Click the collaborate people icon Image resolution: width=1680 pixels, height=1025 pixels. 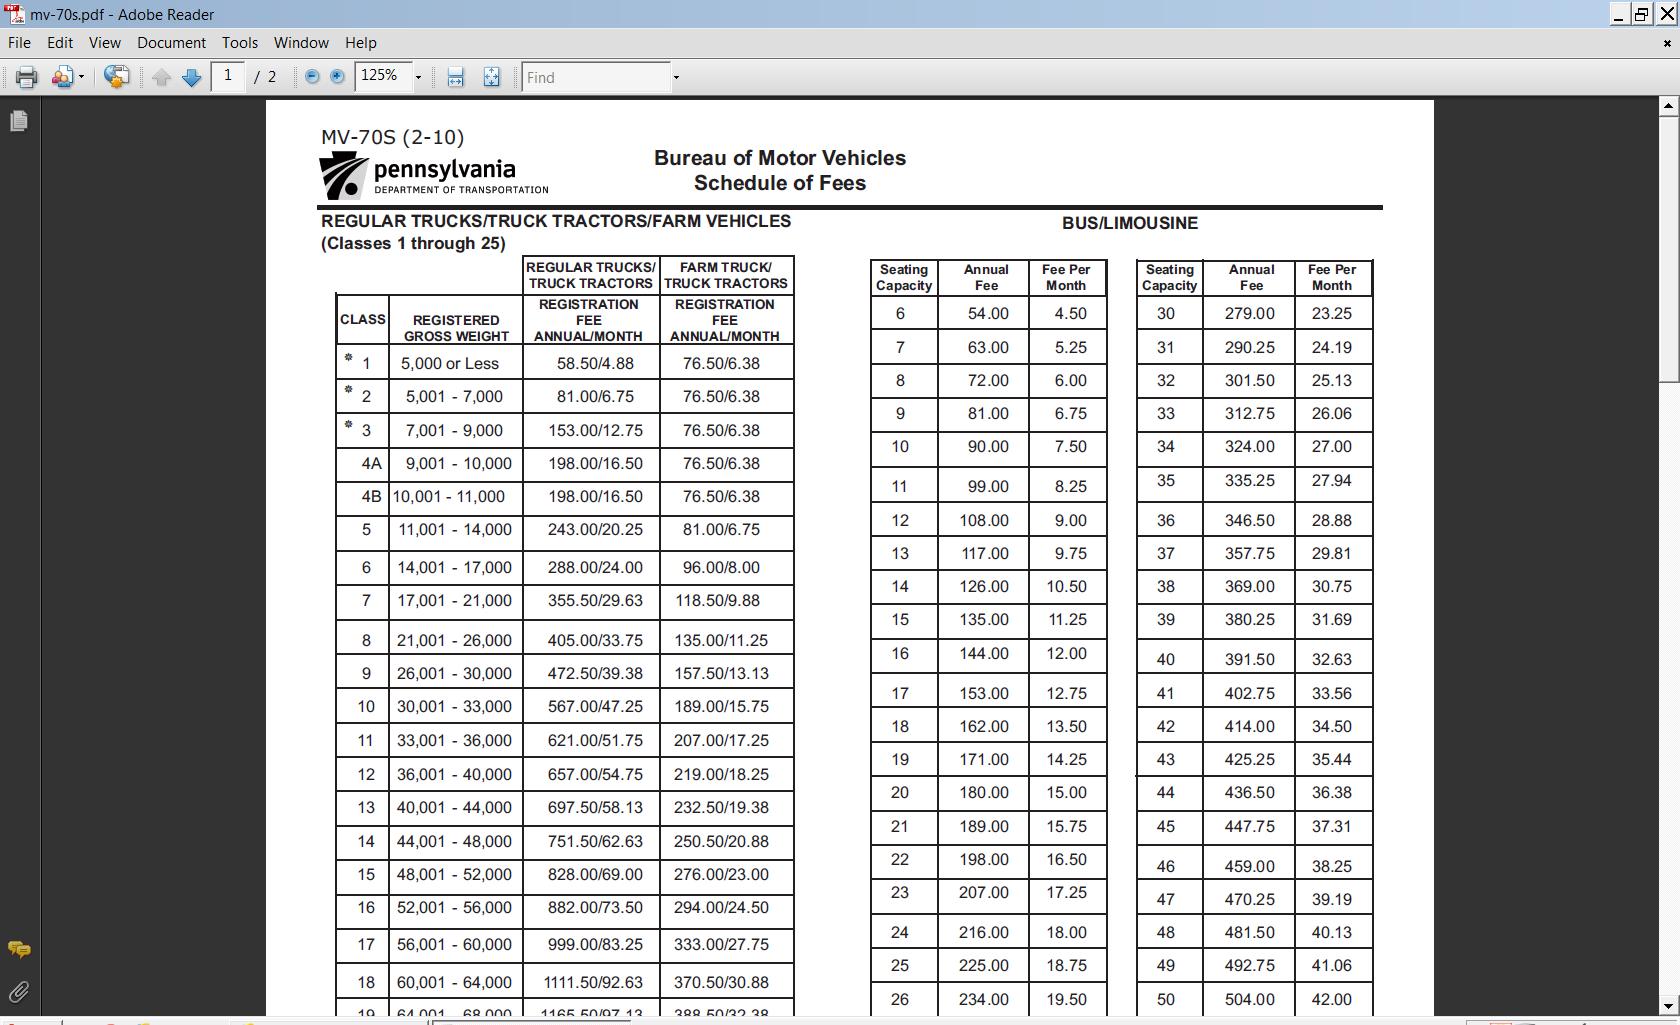[x=62, y=77]
